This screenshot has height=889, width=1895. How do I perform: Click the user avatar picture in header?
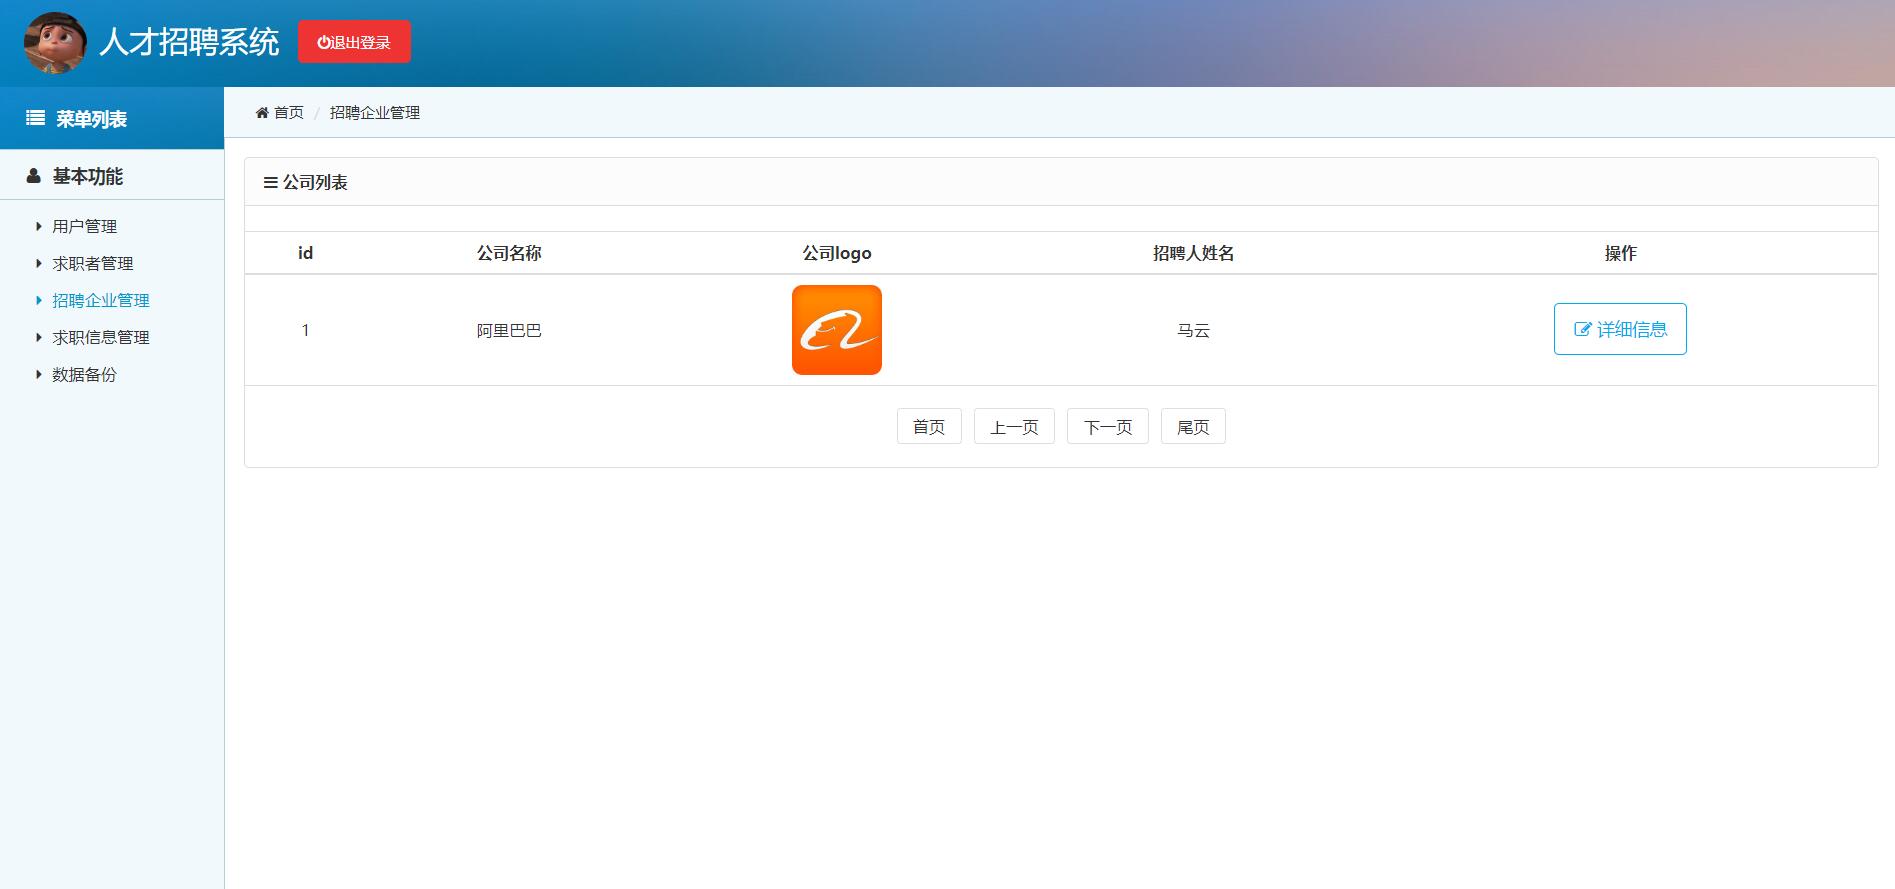(x=55, y=43)
